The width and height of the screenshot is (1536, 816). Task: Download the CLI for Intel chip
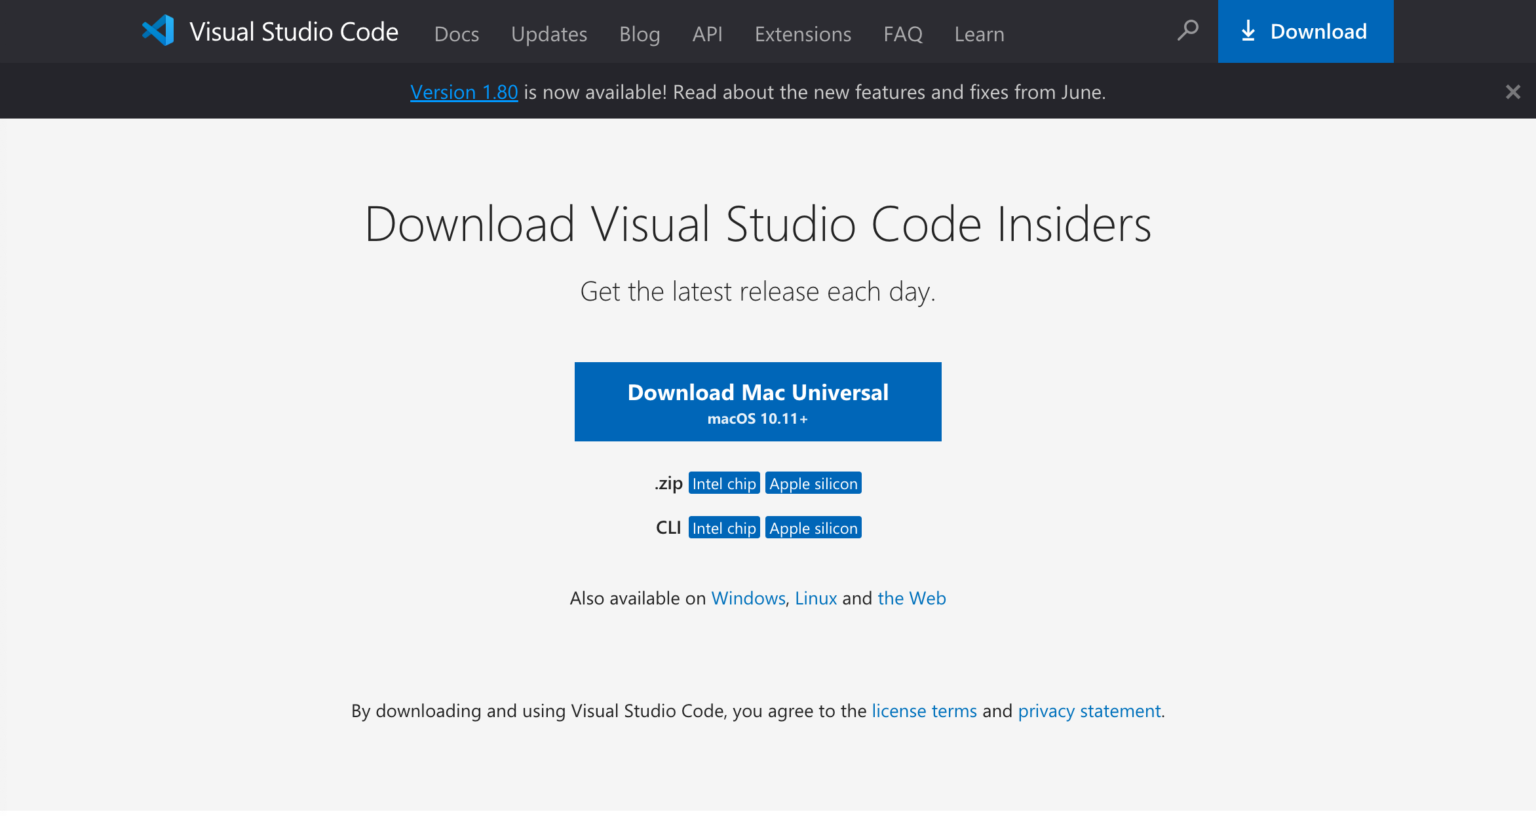(723, 527)
